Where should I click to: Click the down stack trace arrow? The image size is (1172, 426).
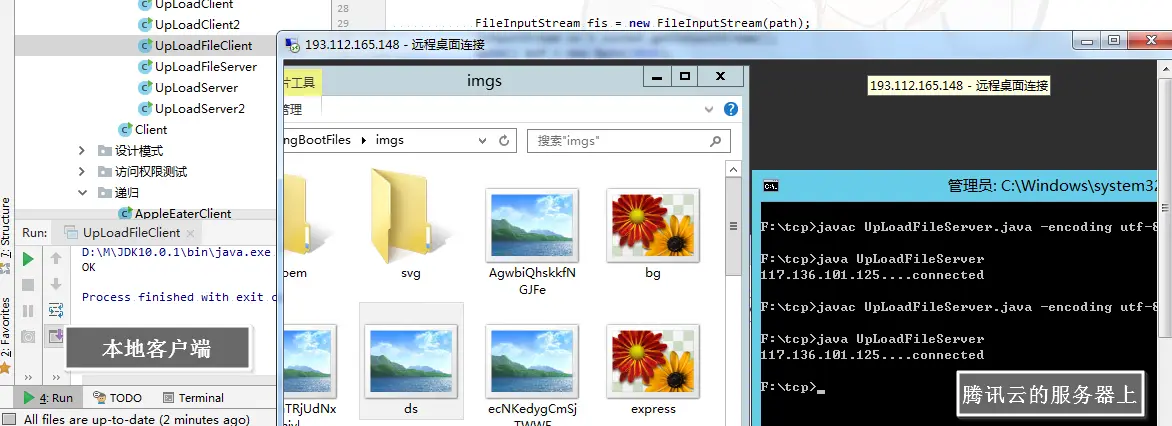coord(55,285)
